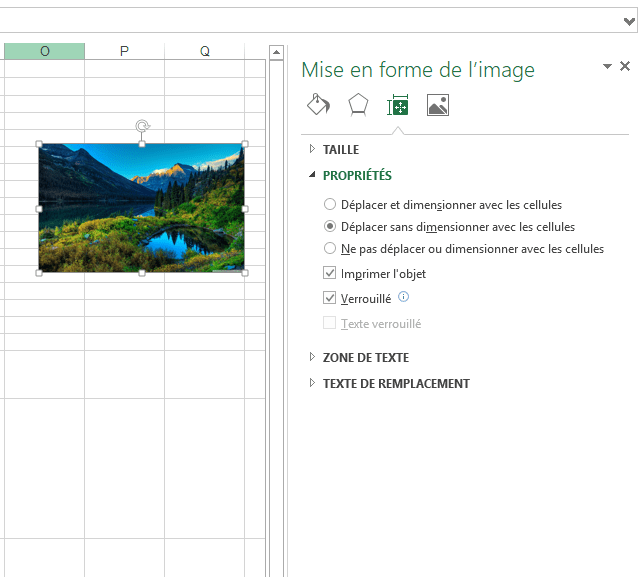Click the info icon next to Verrouillé

(404, 297)
